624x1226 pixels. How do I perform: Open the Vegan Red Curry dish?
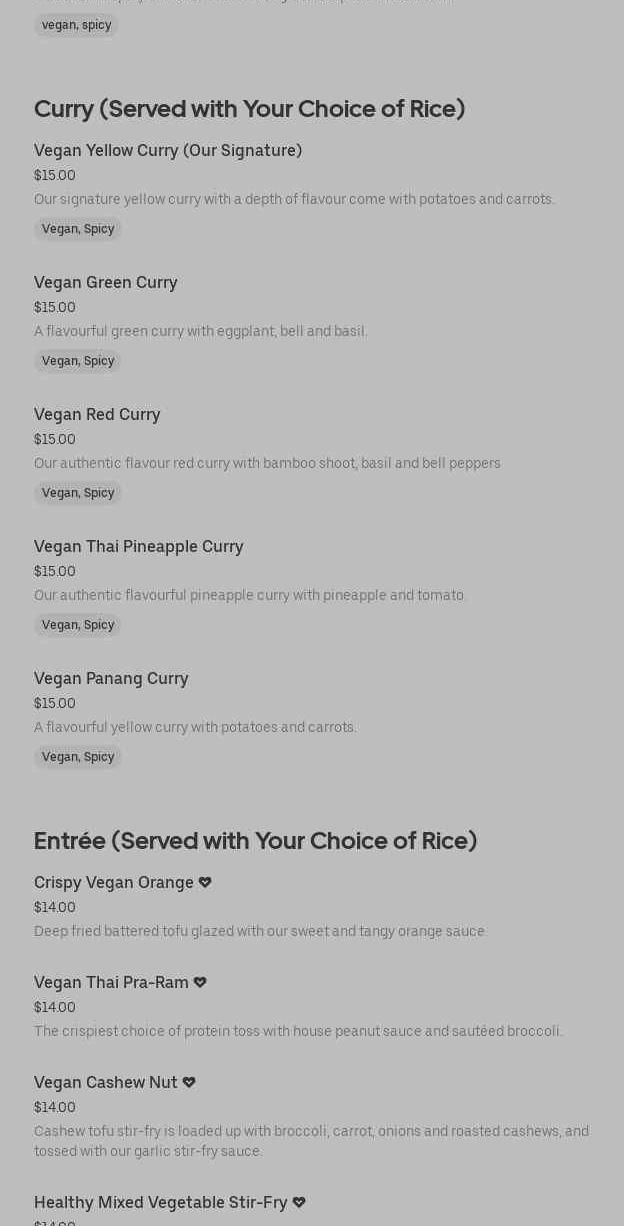point(97,414)
